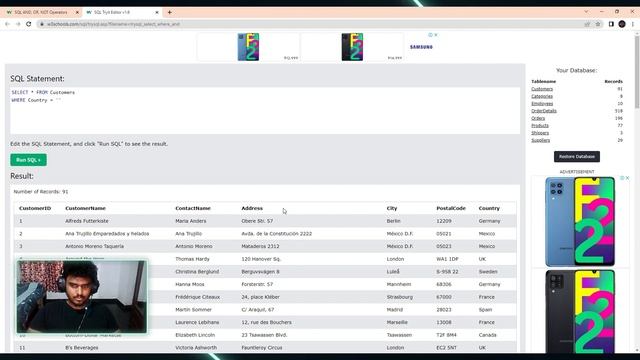Click the PostalCode column header

[451, 208]
